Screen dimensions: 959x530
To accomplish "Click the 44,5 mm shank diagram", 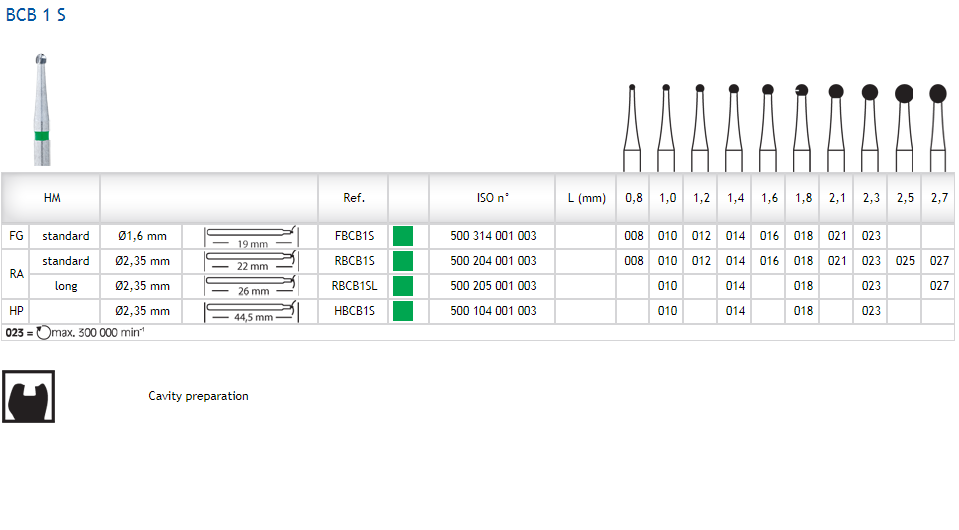I will click(251, 311).
